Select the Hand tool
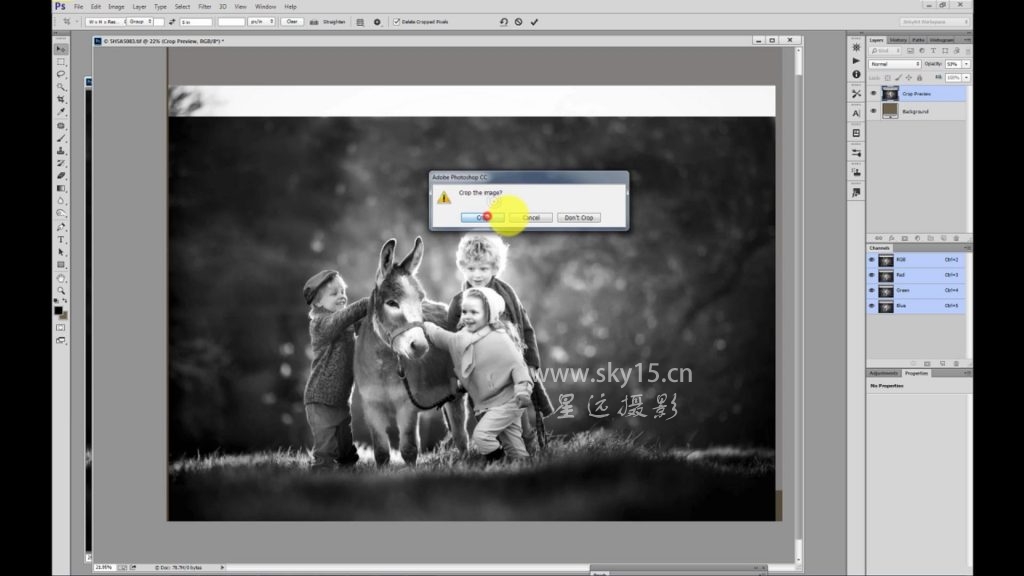This screenshot has width=1024, height=576. tap(61, 278)
